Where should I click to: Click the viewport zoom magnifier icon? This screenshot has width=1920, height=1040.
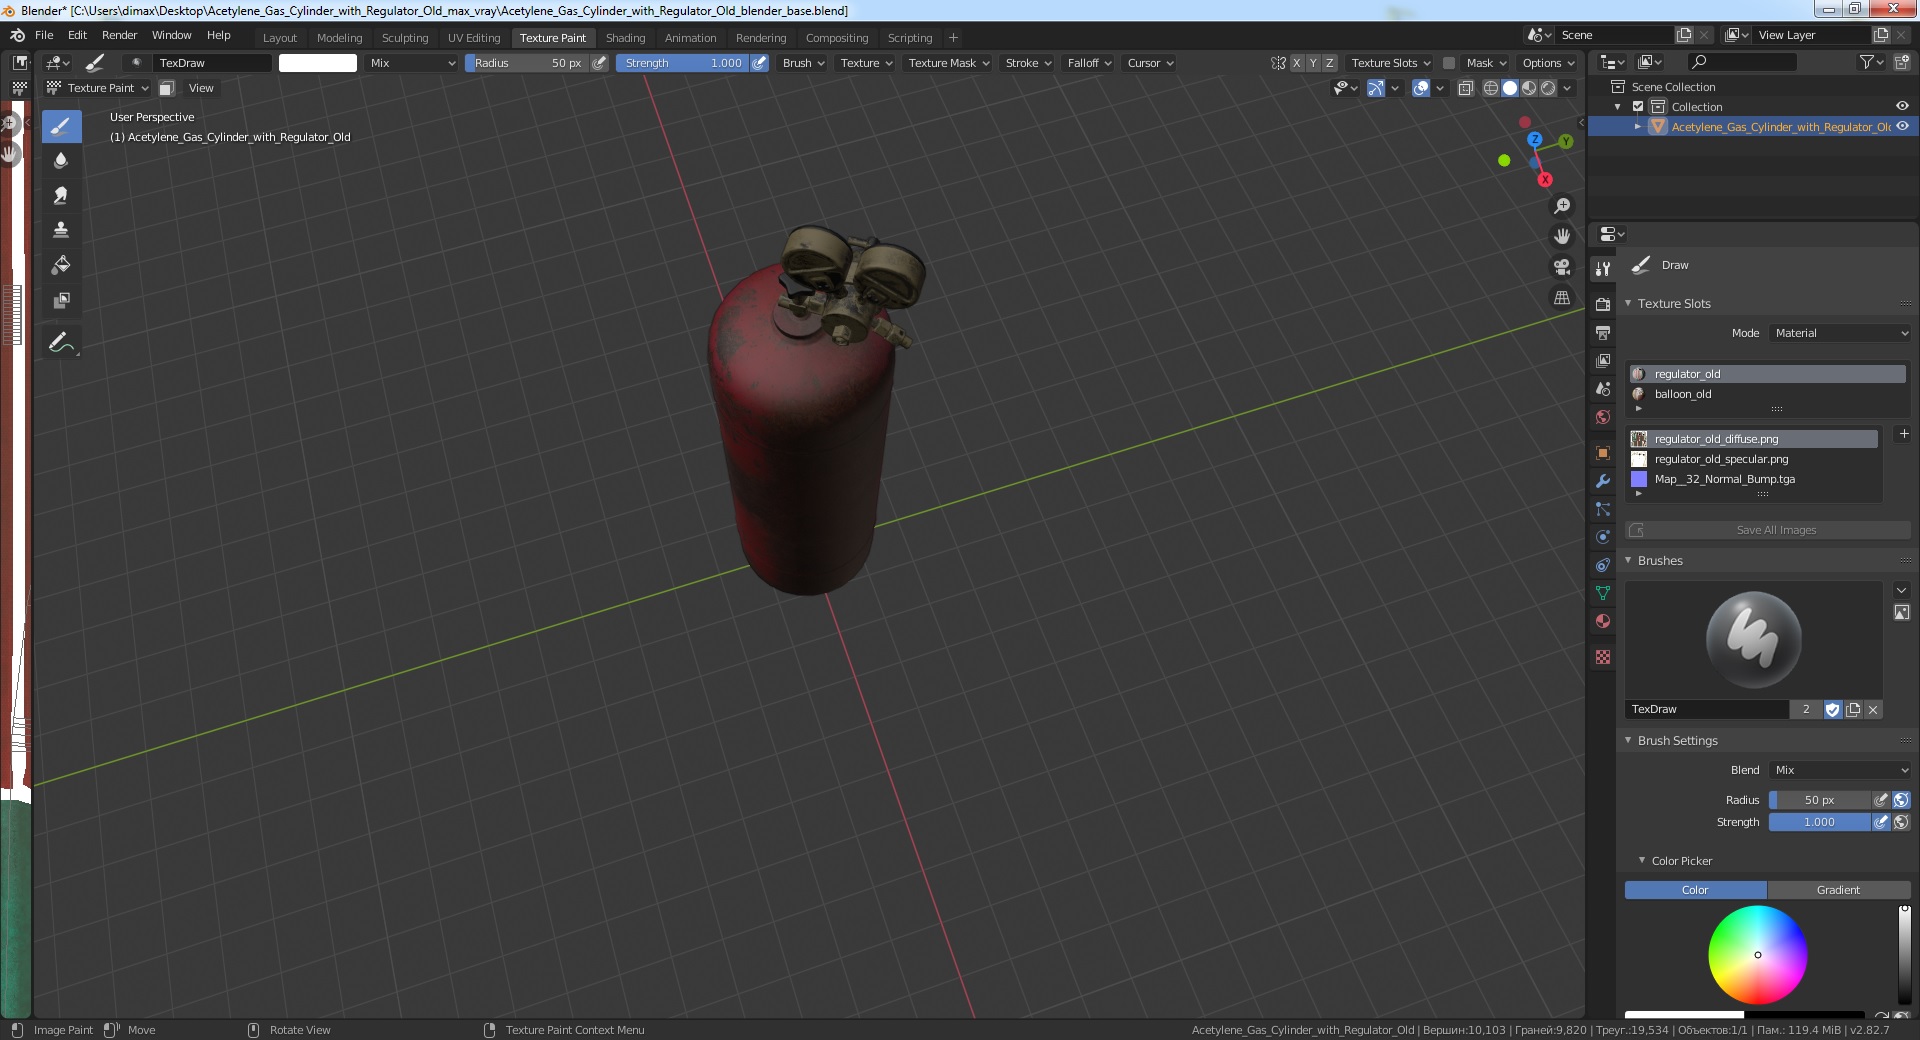[1562, 206]
